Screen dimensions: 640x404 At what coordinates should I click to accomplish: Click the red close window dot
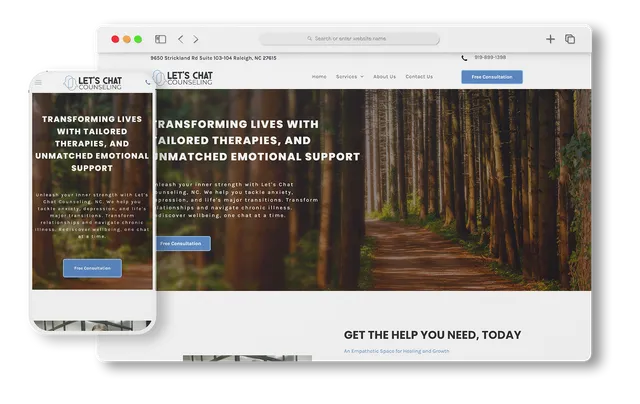[115, 39]
